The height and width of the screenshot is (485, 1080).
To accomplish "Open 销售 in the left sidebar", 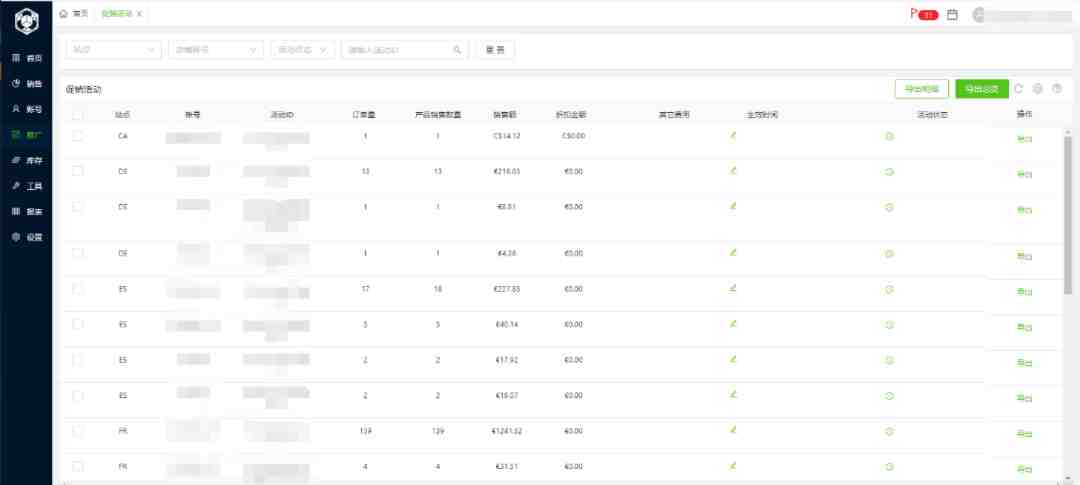I will (x=28, y=84).
